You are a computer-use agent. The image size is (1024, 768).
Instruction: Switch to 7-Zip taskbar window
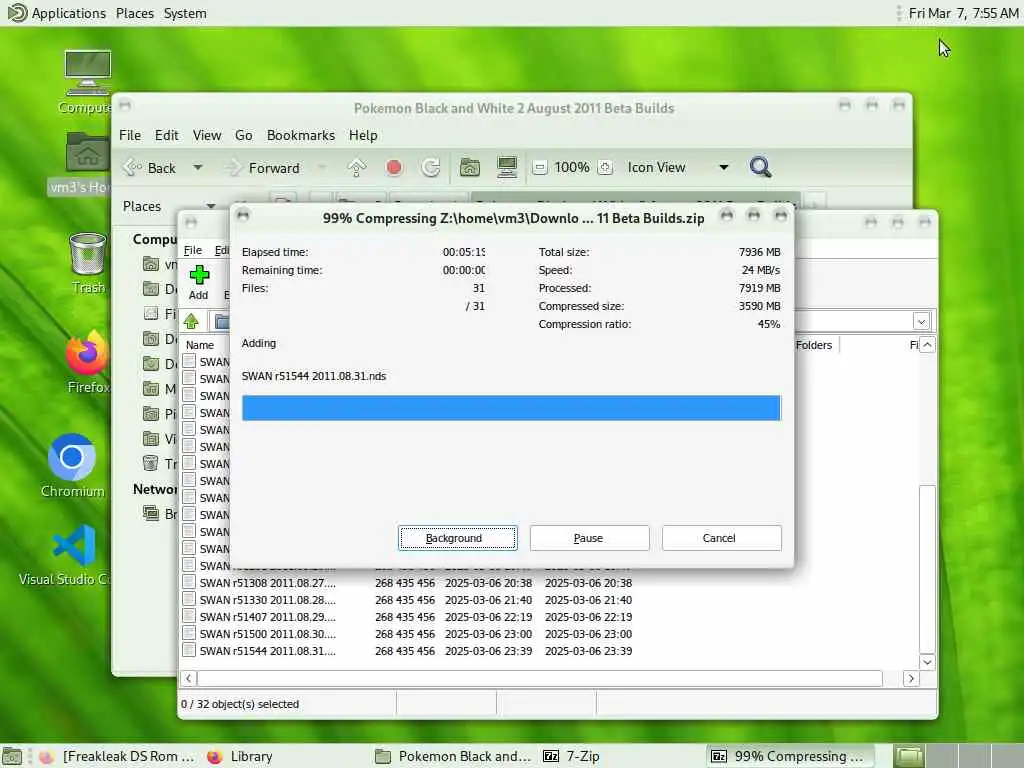click(x=571, y=756)
